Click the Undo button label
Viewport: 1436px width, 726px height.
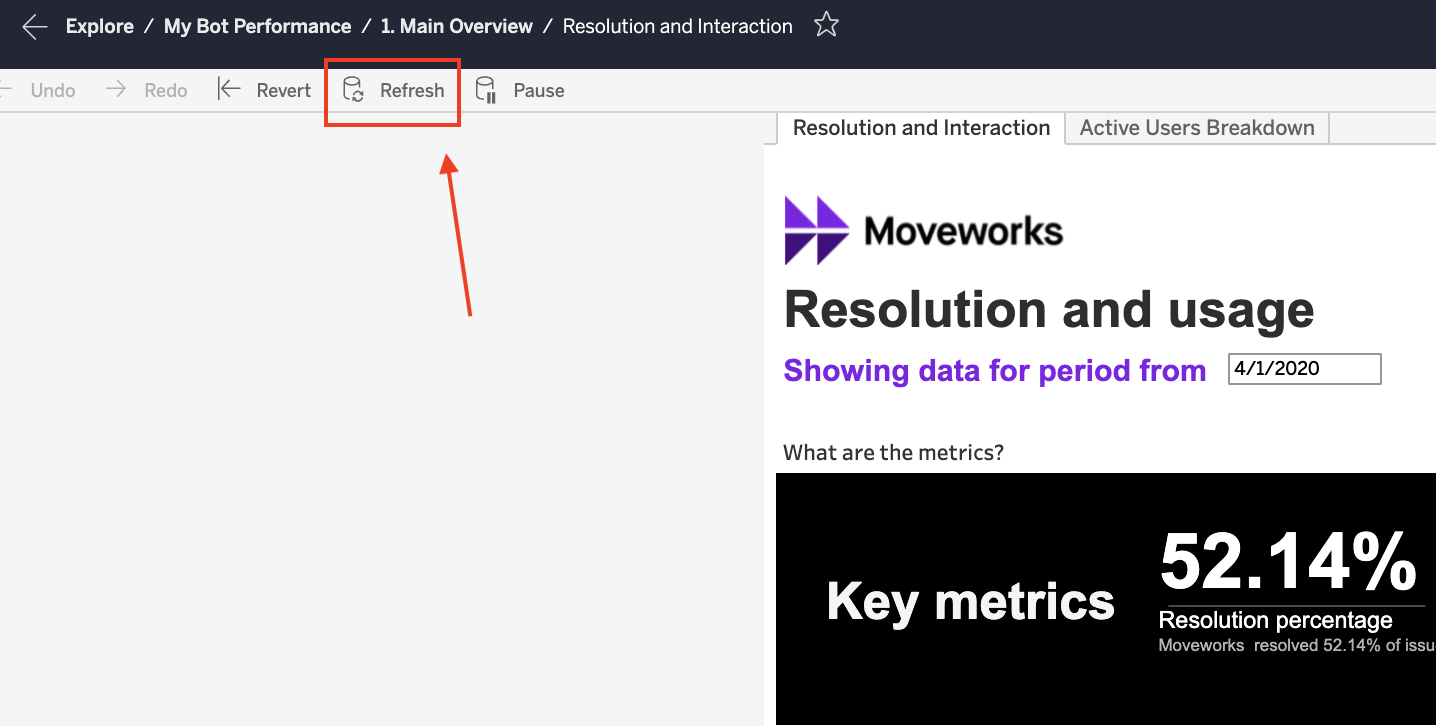point(53,90)
